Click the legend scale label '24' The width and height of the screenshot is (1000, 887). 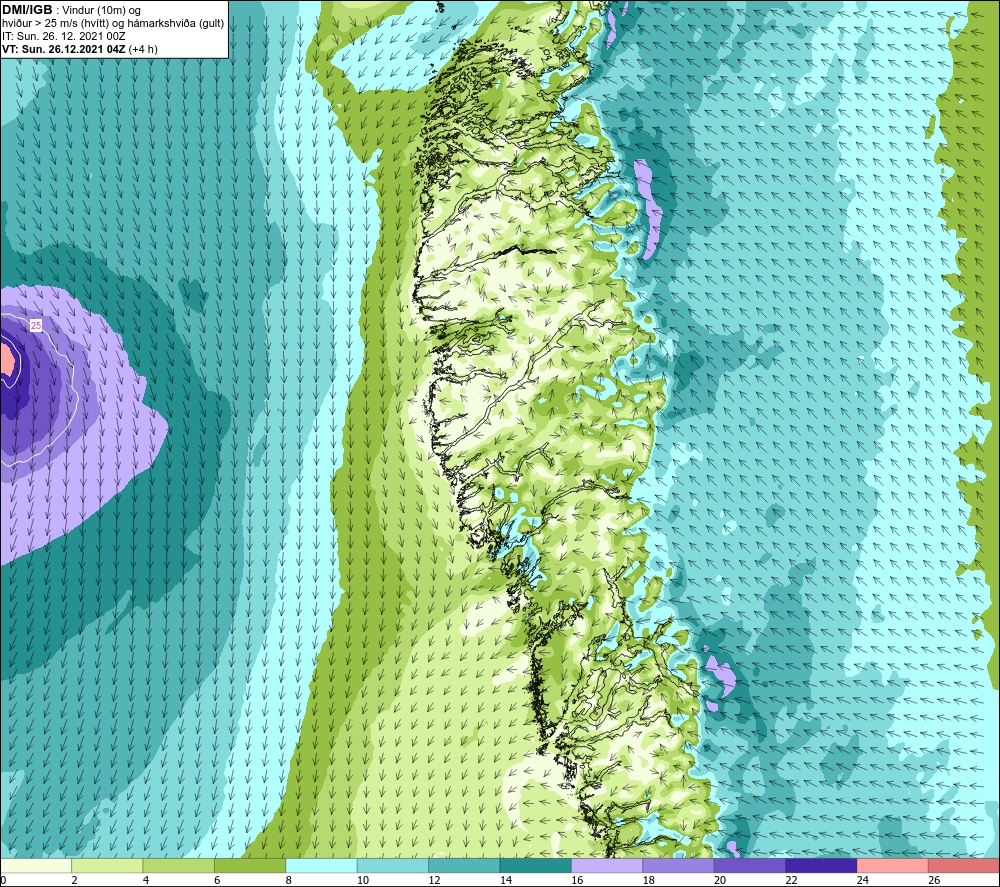(x=863, y=880)
